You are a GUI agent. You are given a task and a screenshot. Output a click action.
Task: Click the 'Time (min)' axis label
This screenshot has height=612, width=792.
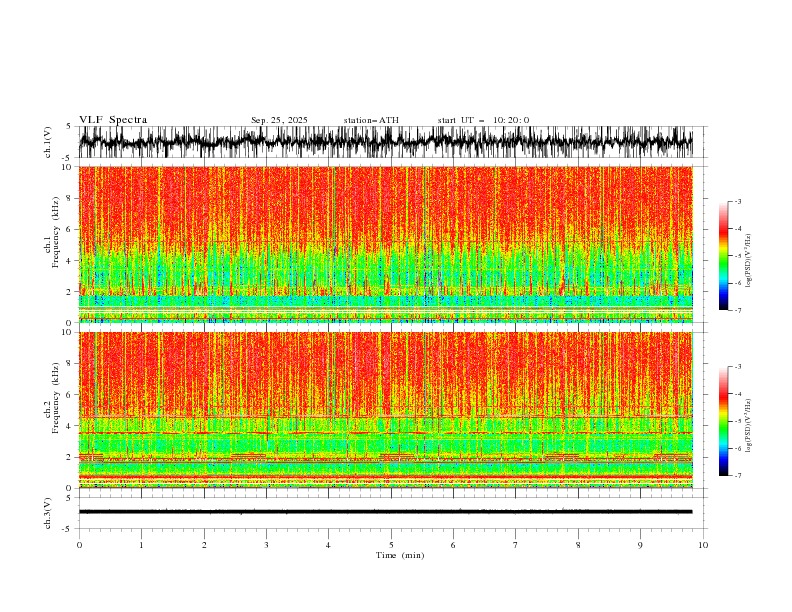400,555
